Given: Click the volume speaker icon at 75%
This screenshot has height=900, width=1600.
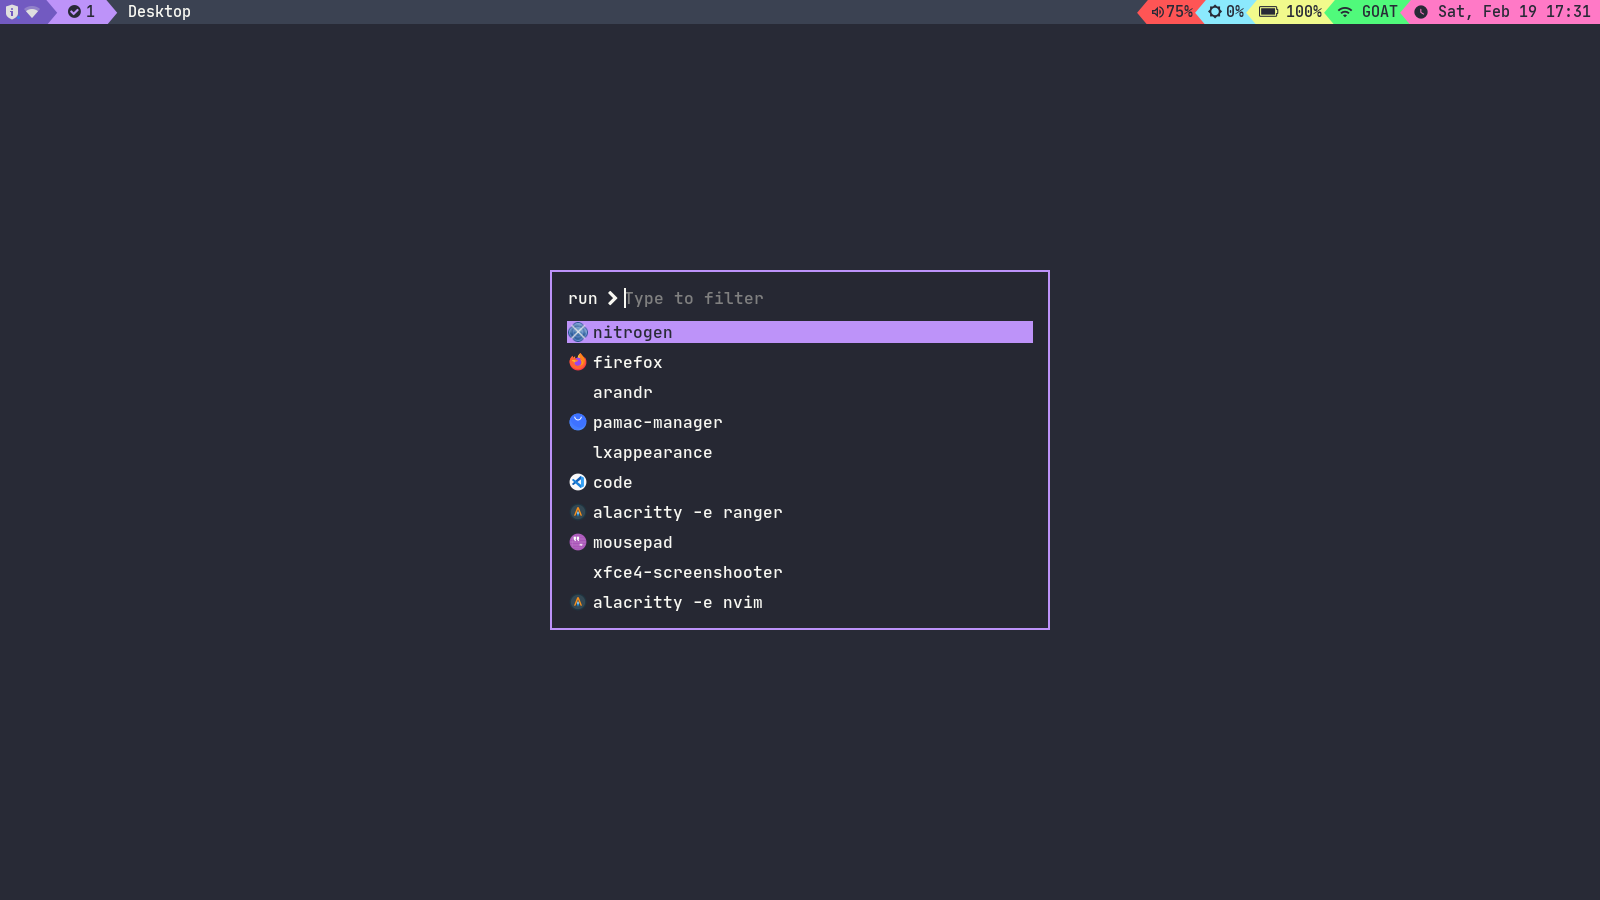Looking at the screenshot, I should [x=1157, y=12].
